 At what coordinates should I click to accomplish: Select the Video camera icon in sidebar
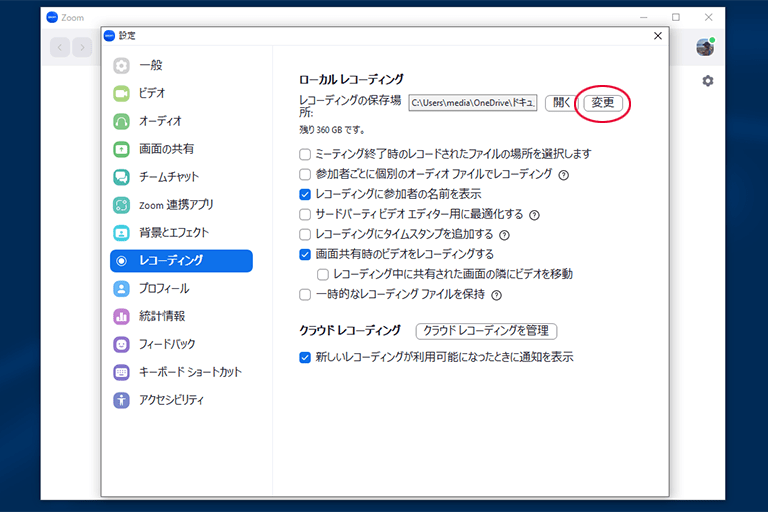point(122,93)
